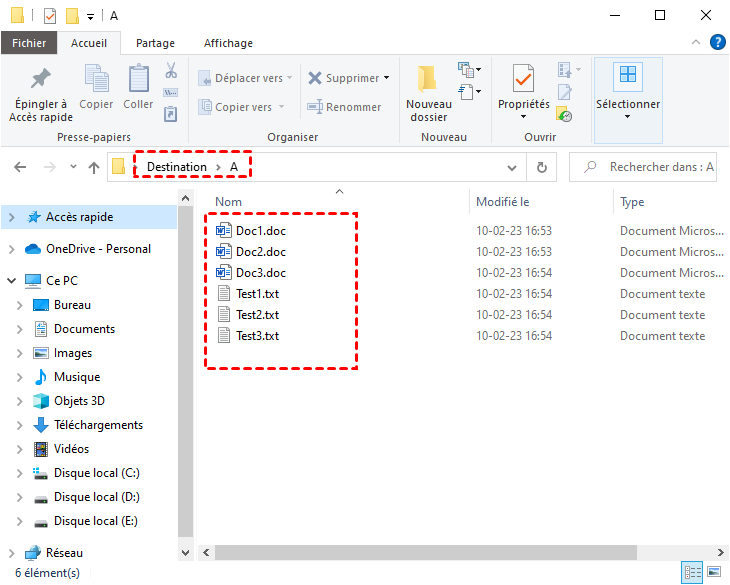Click the Historique icon in the Ouvrir group

[564, 114]
